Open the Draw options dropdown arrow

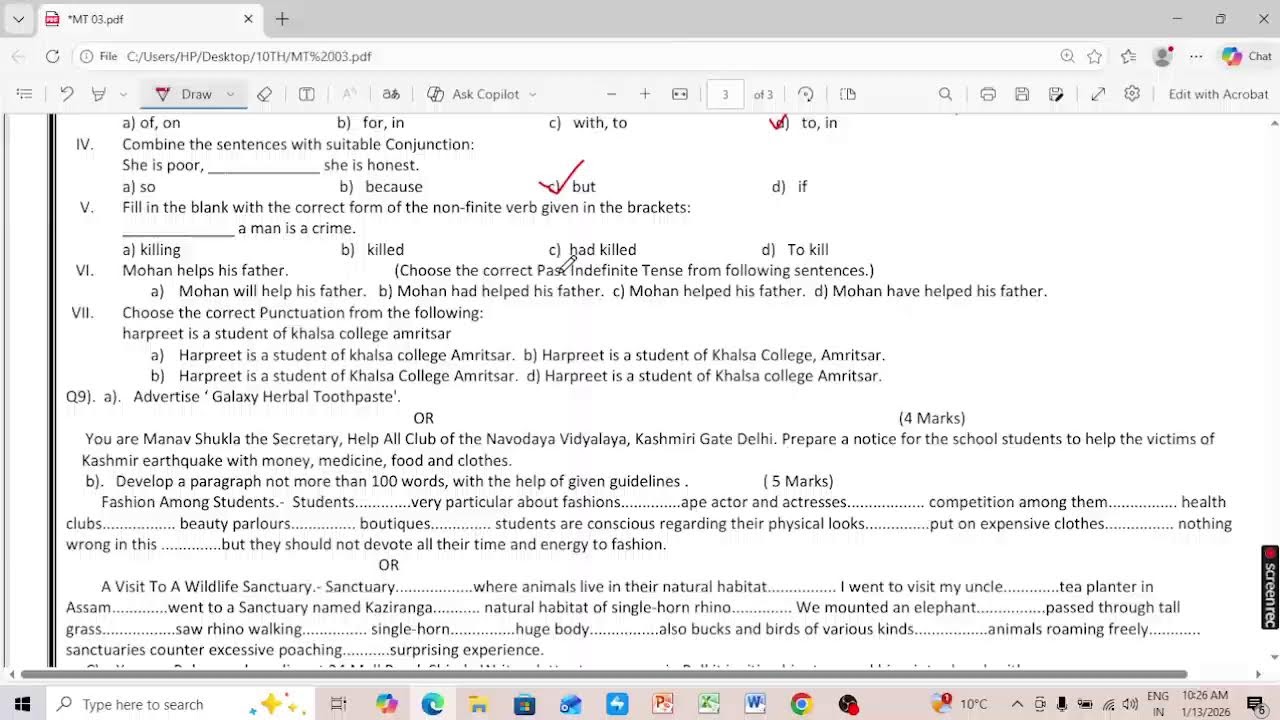230,94
